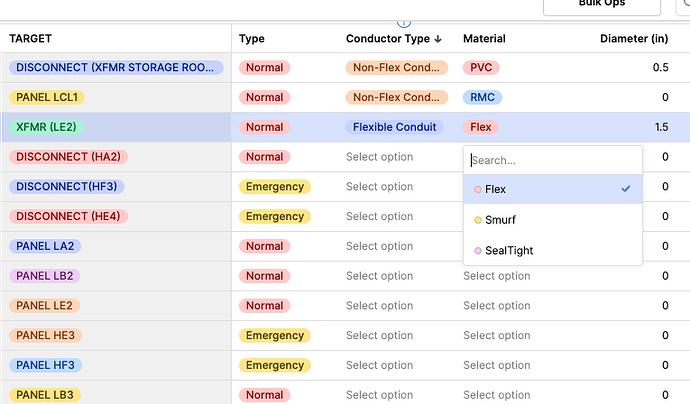The width and height of the screenshot is (690, 404).
Task: Open Material Select option for PANEL HF3
Action: 496,365
